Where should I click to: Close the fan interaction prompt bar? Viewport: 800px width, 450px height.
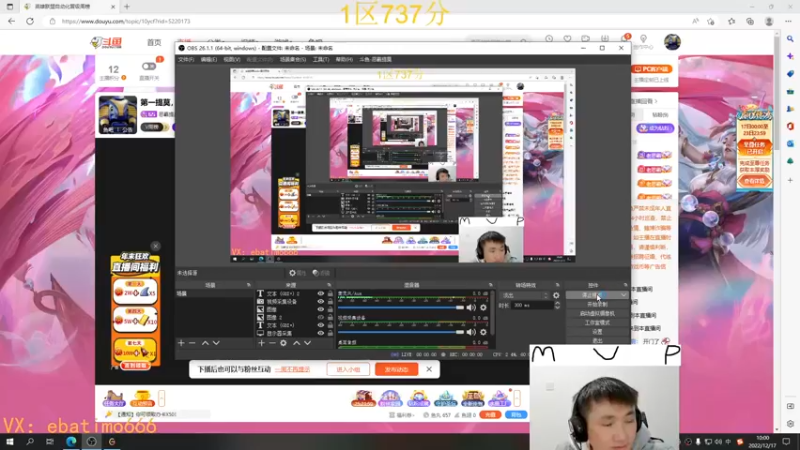point(429,369)
